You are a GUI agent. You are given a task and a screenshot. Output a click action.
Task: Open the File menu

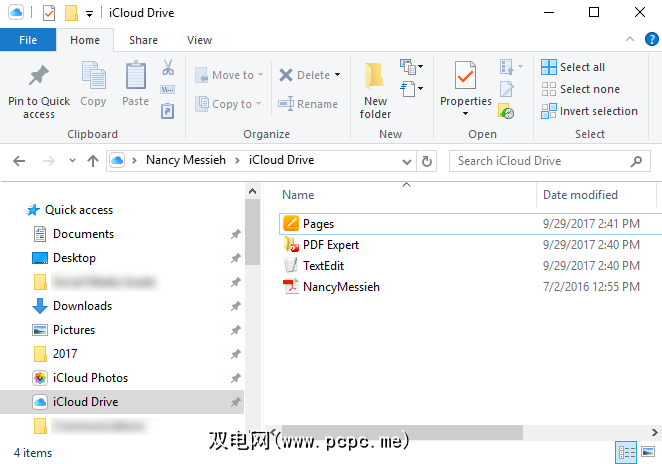coord(28,40)
